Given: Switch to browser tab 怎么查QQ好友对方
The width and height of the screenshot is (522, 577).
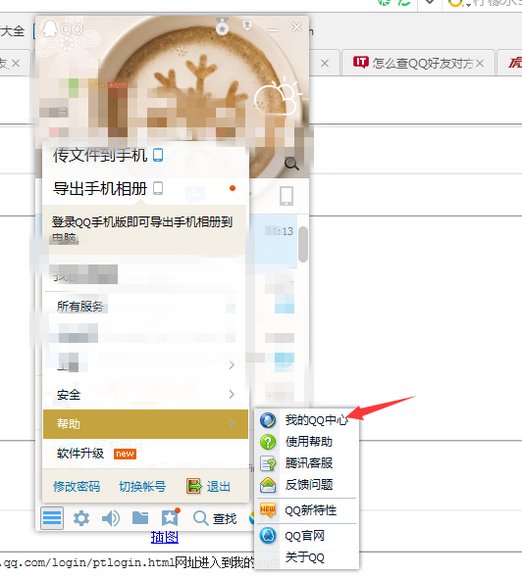Looking at the screenshot, I should [418, 63].
